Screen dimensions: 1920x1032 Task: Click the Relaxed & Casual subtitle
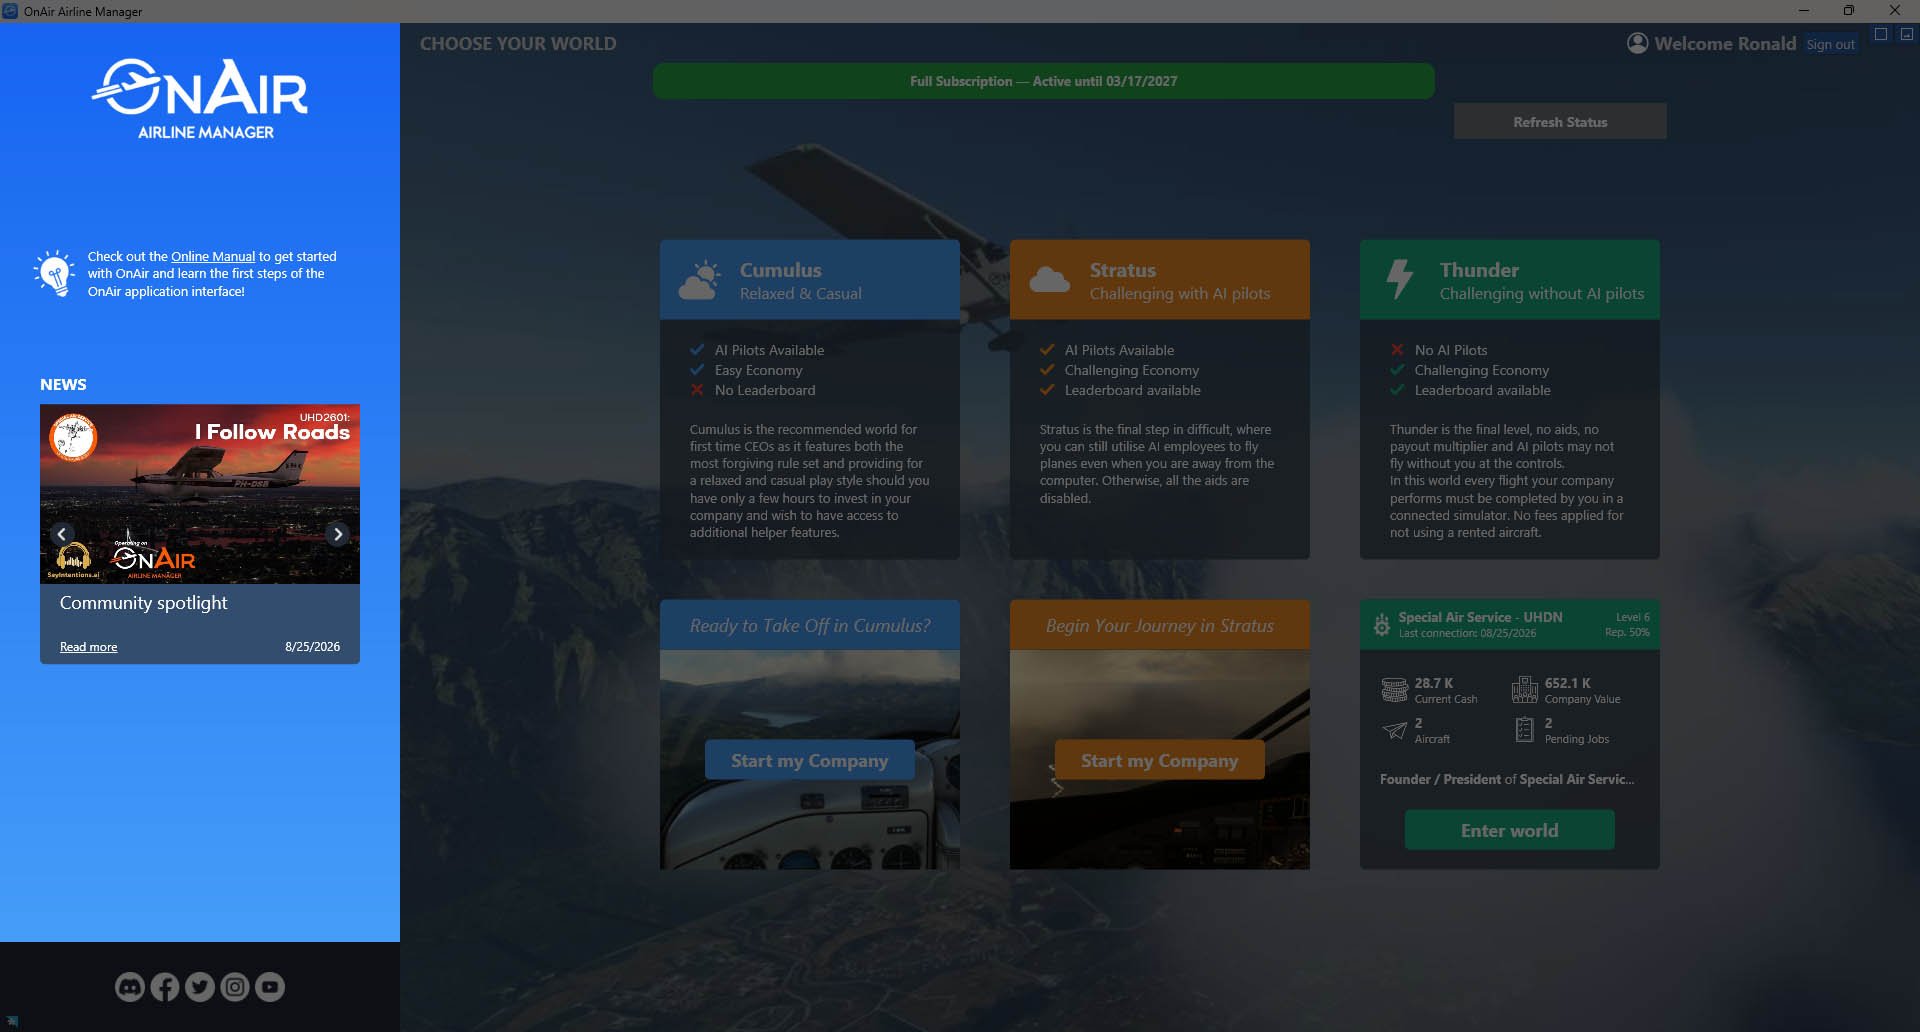tap(800, 294)
